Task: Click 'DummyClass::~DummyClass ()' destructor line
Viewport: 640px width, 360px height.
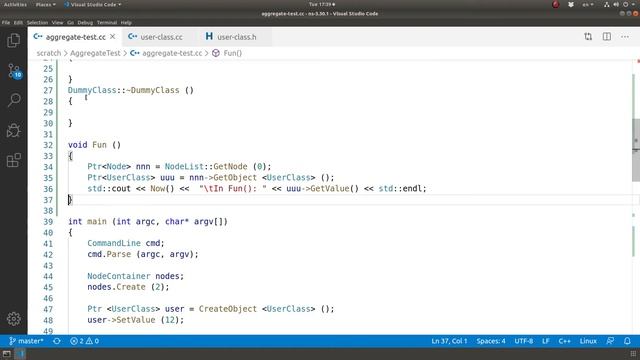Action: 131,90
